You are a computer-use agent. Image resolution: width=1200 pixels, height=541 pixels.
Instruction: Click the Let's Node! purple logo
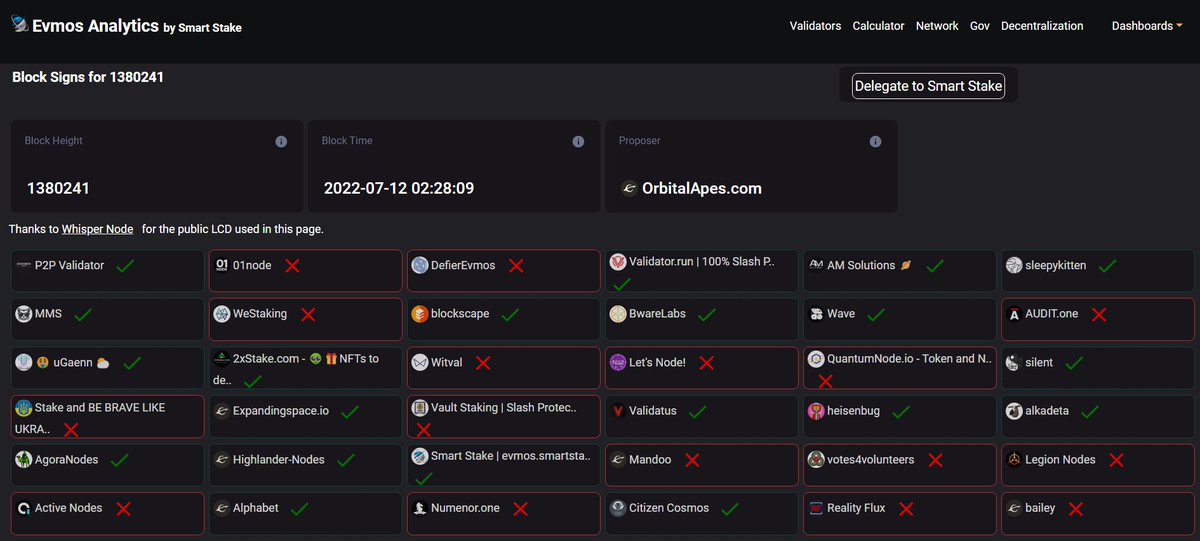point(618,362)
